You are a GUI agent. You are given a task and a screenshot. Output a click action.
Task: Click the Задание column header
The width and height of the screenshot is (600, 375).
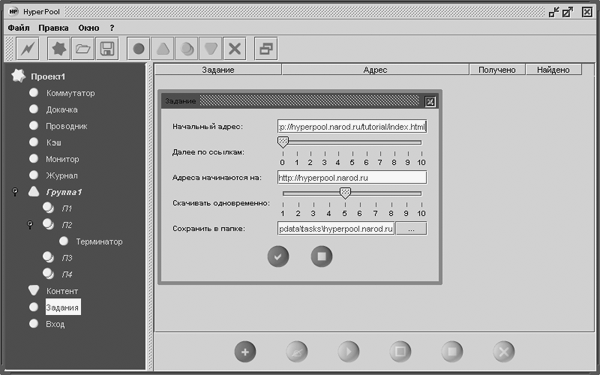coord(218,70)
